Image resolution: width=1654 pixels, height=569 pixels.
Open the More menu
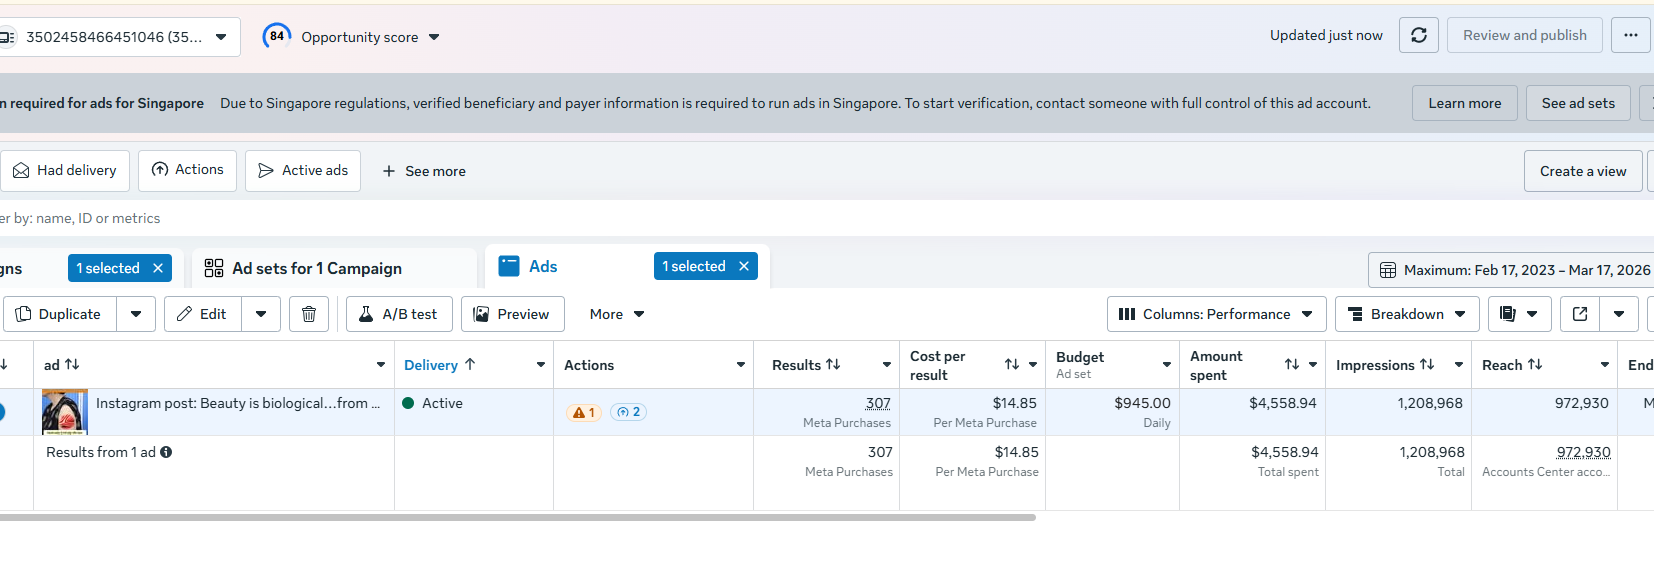616,314
